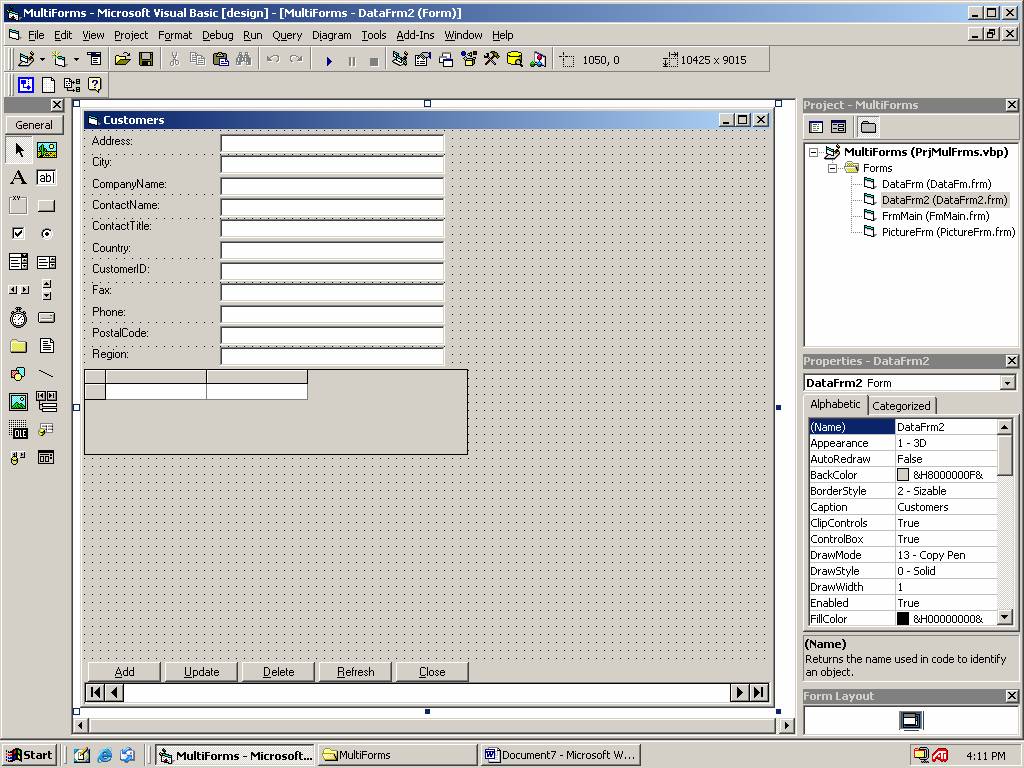Select the ListBox control tool

click(46, 262)
